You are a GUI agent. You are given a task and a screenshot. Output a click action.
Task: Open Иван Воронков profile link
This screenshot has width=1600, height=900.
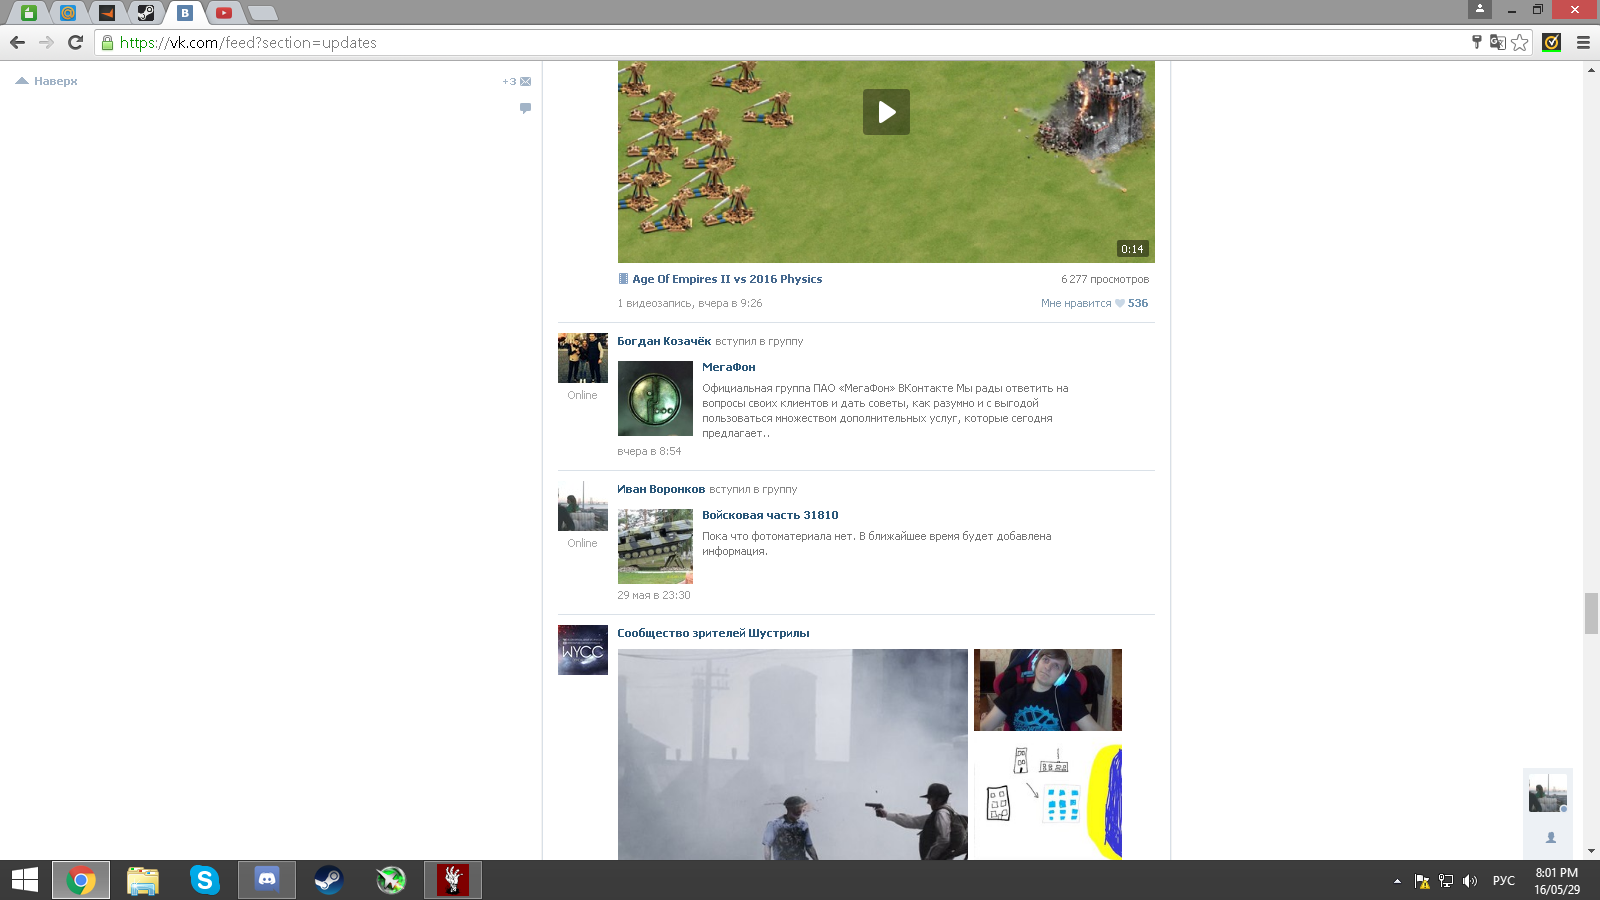click(x=661, y=489)
